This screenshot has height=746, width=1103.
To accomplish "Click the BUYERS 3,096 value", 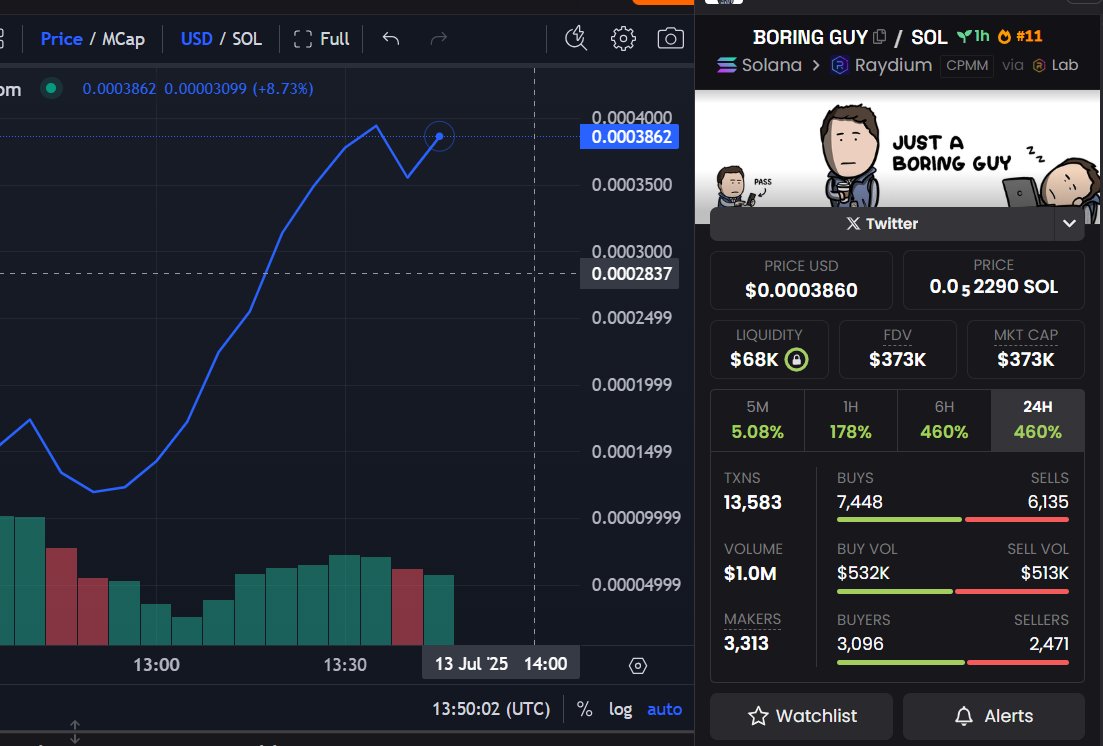I will tap(860, 643).
